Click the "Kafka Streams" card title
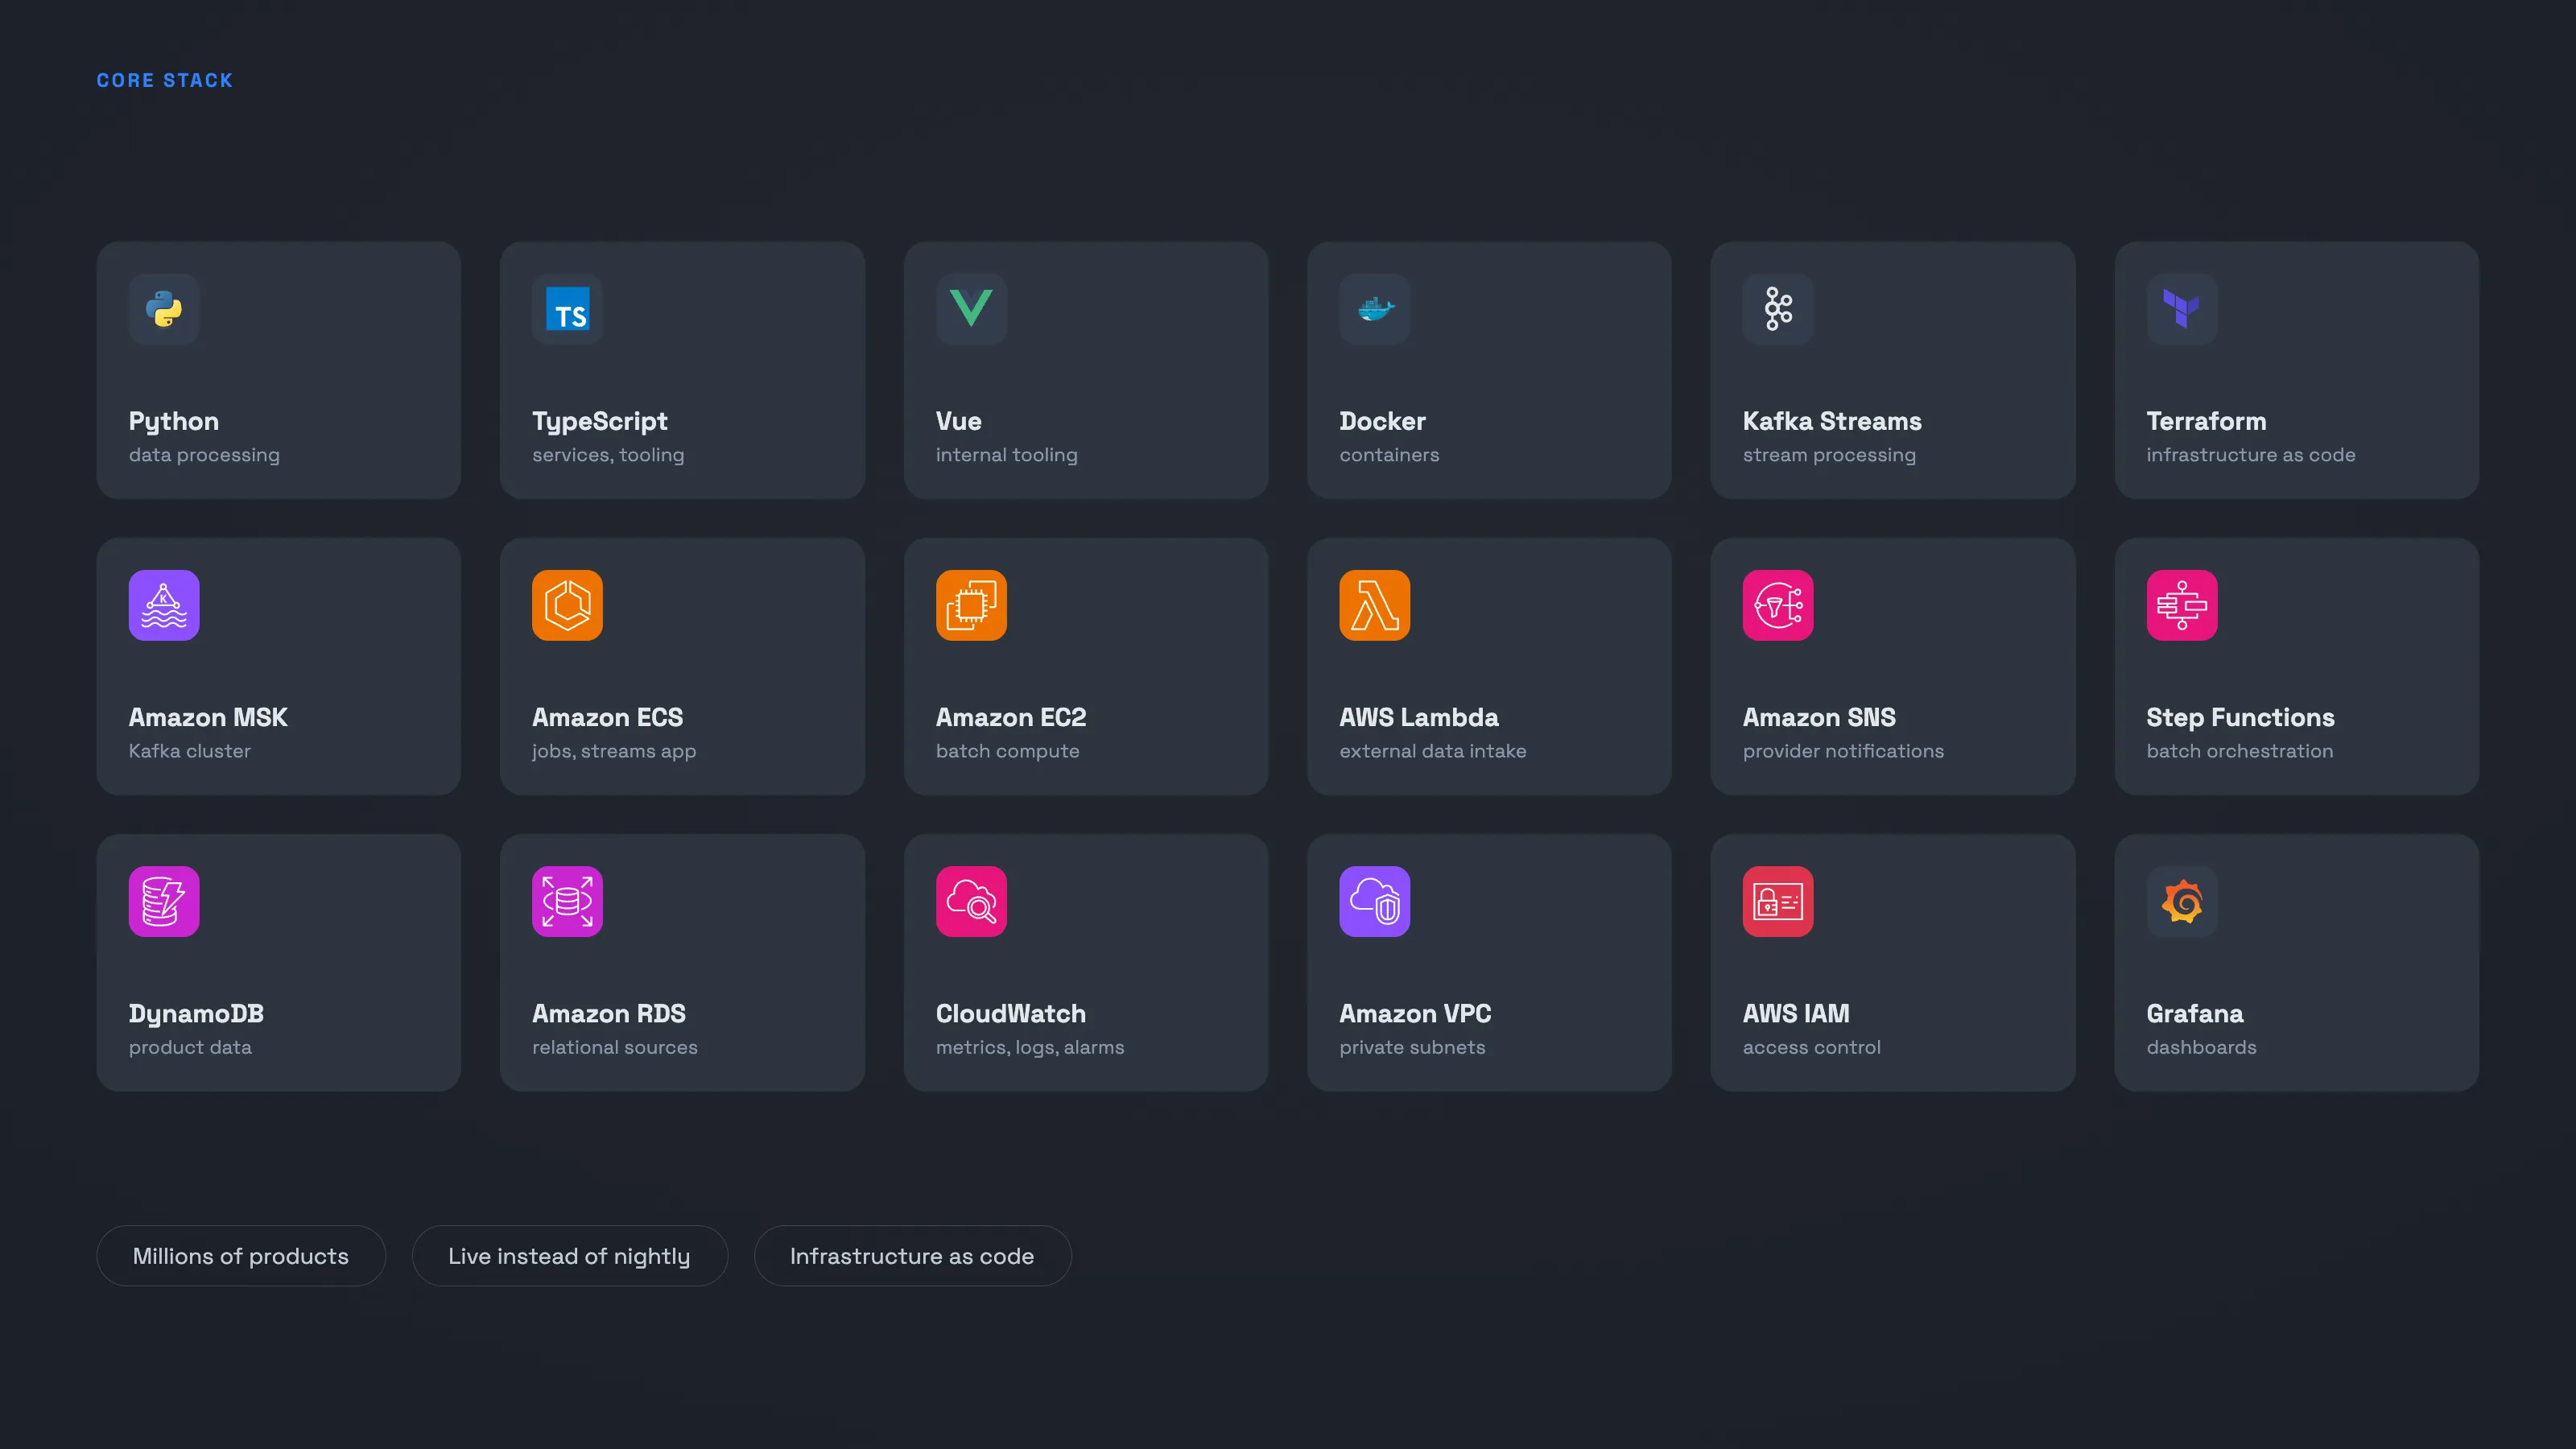The height and width of the screenshot is (1449, 2576). click(1833, 421)
